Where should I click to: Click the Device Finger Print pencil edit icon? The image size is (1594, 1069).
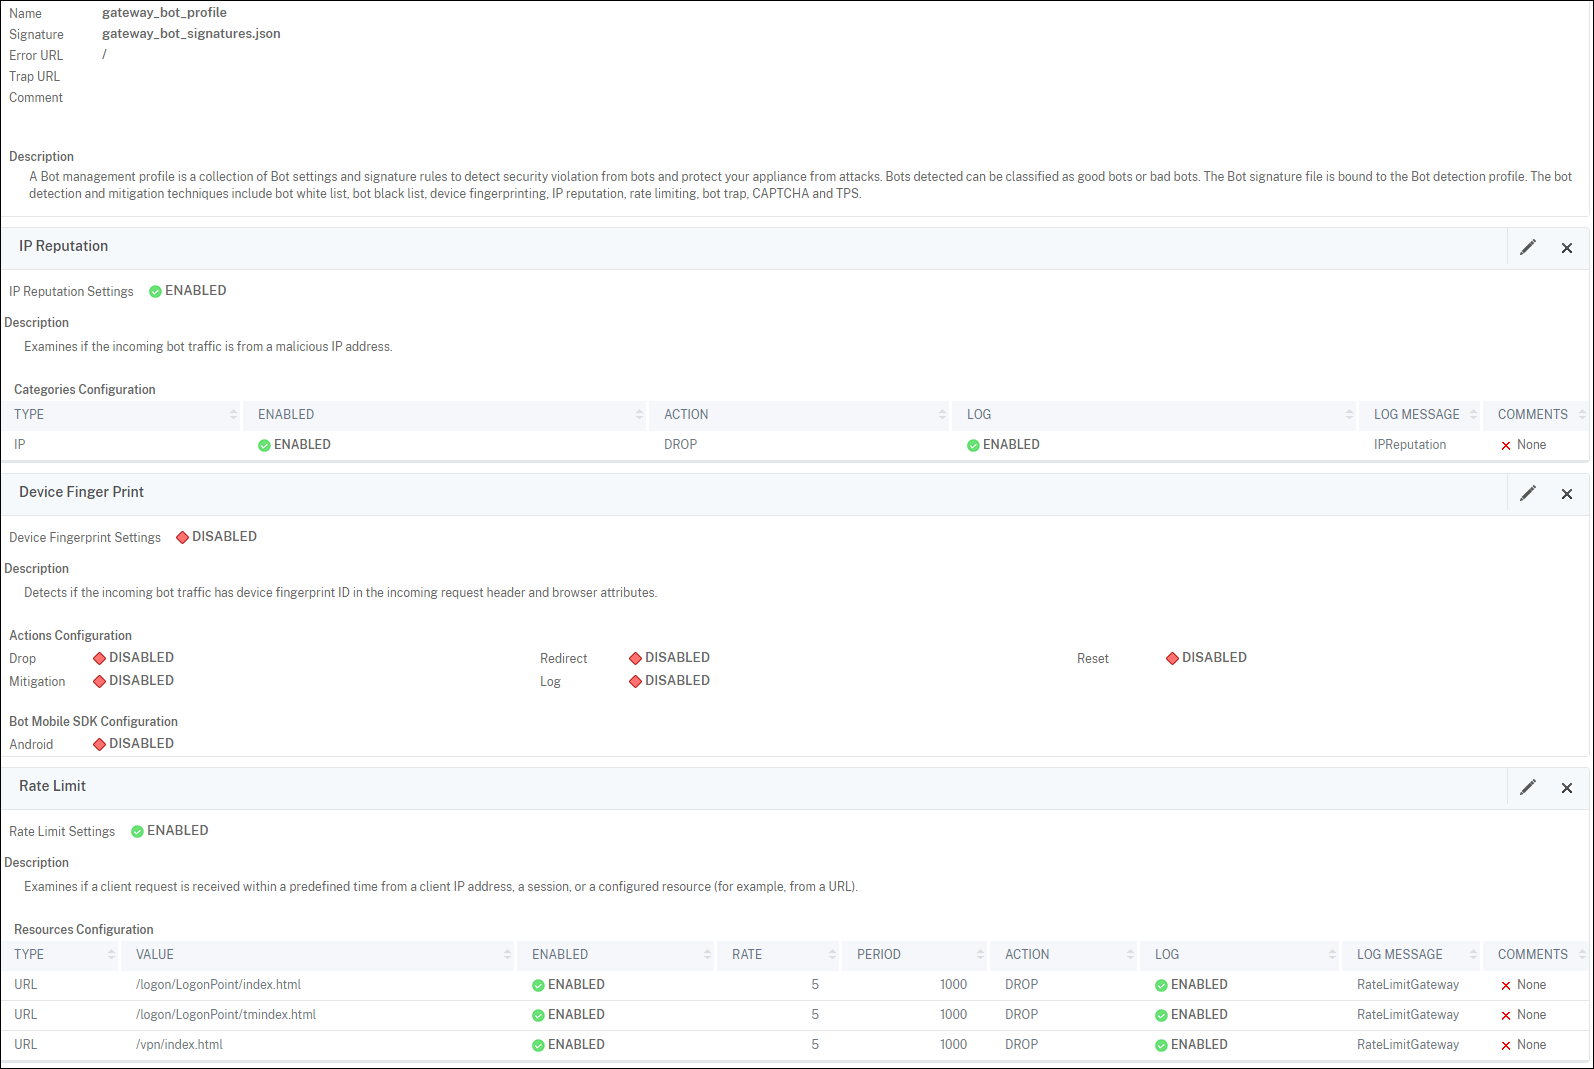point(1527,493)
